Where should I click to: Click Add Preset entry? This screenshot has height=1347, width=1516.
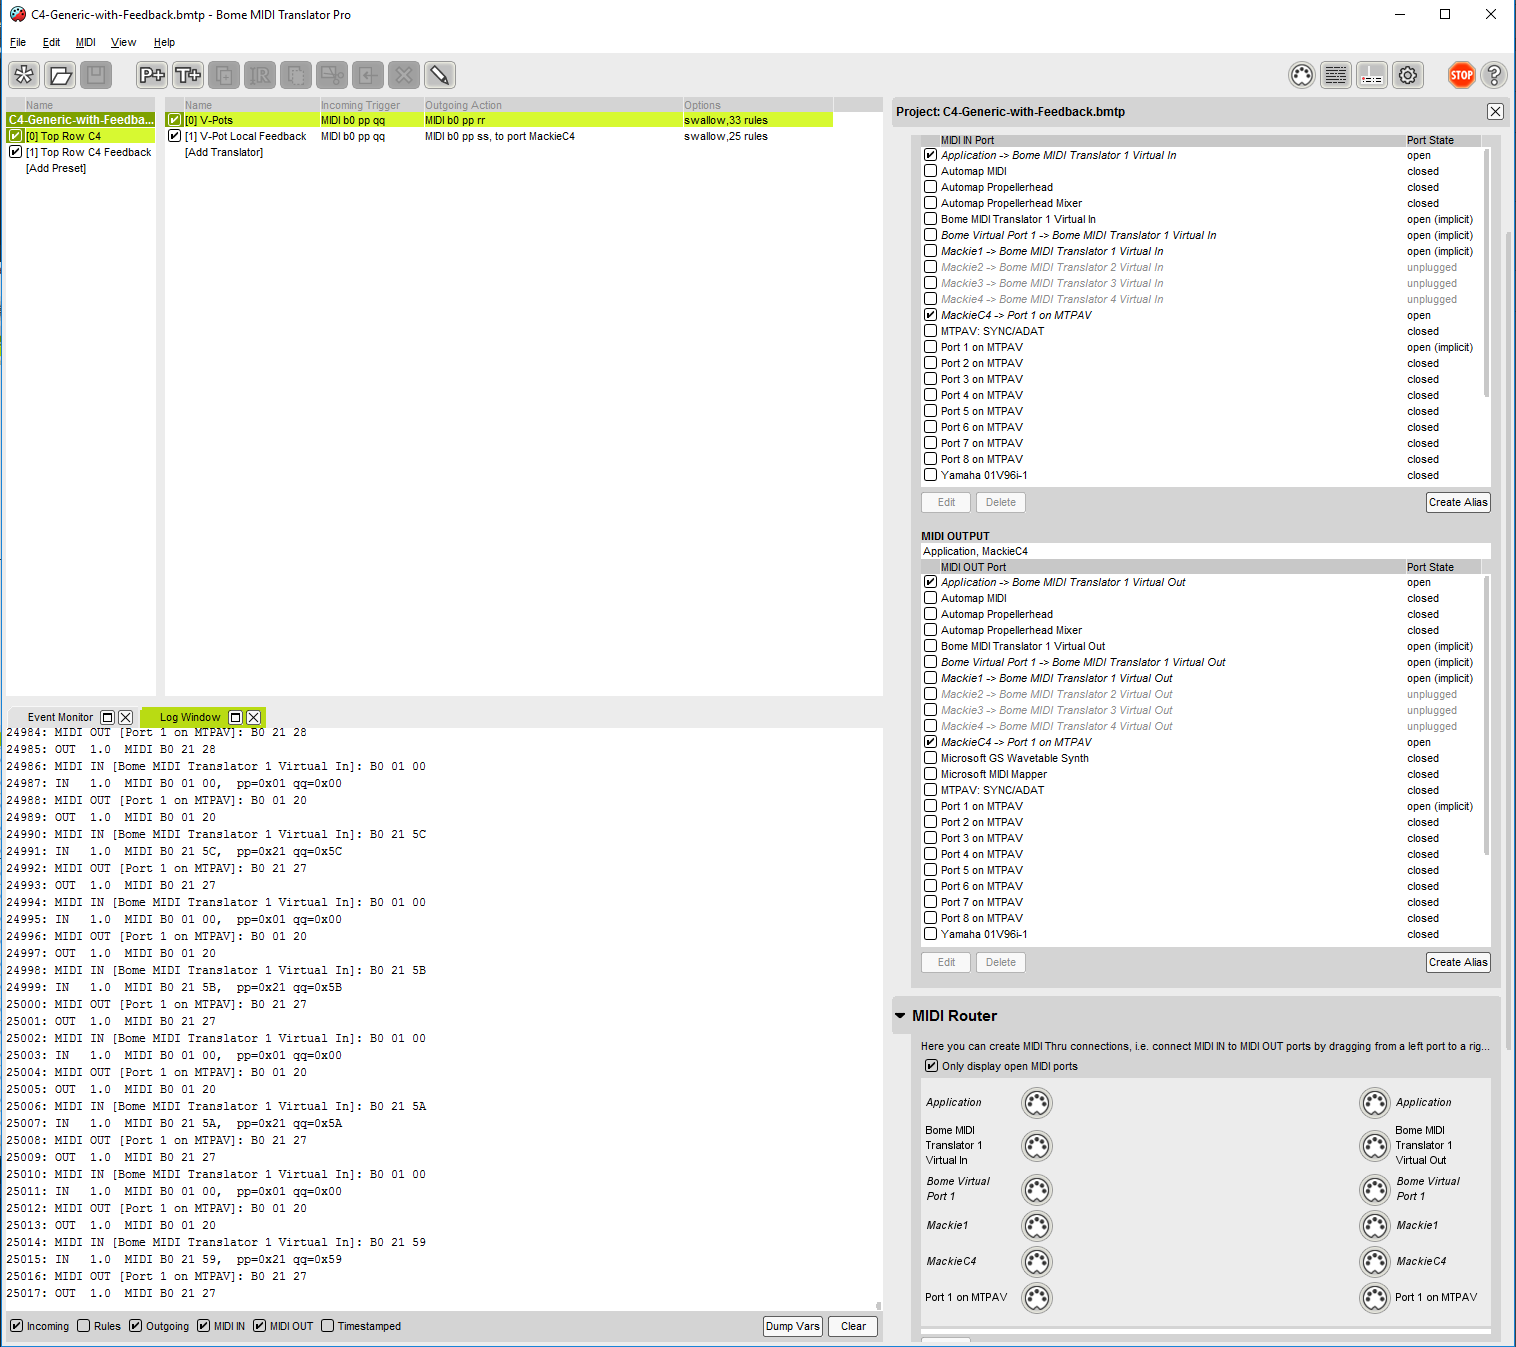coord(56,168)
